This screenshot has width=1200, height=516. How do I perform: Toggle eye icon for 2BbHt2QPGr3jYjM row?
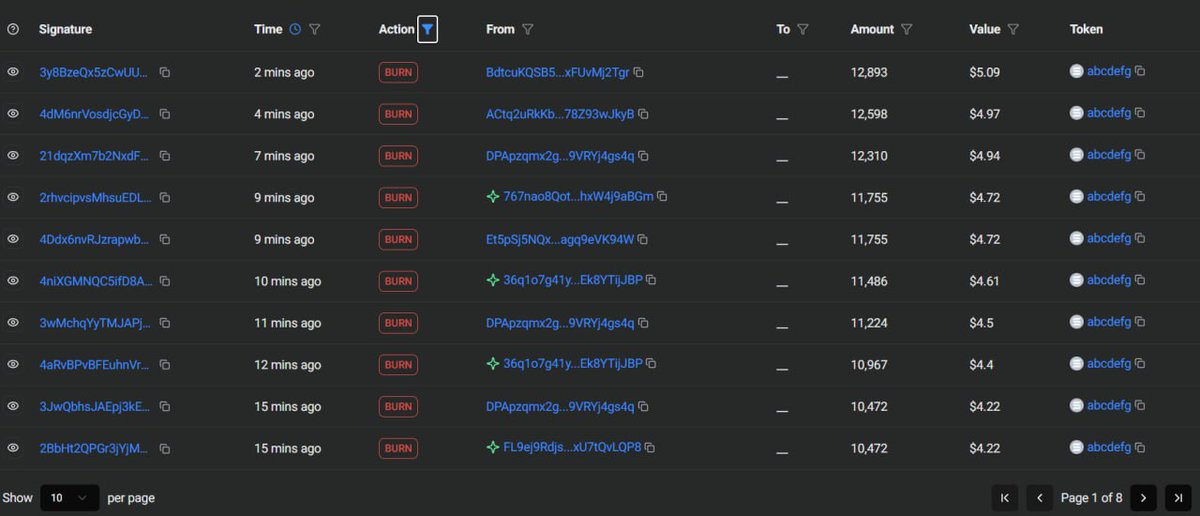click(13, 449)
